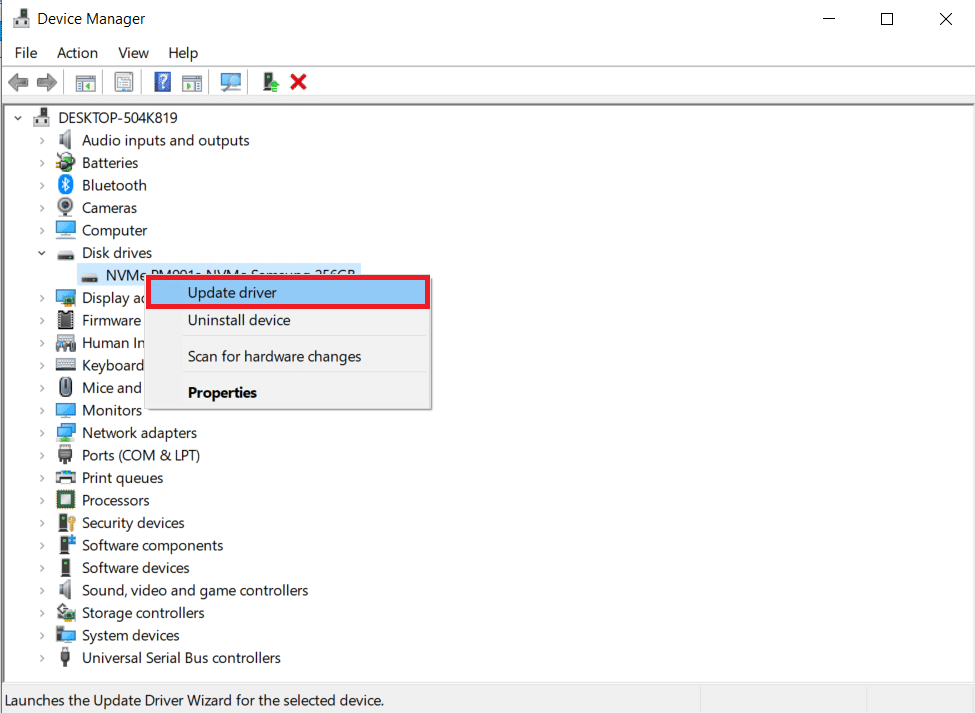Expand the Software components chevron
The image size is (975, 713).
[42, 545]
